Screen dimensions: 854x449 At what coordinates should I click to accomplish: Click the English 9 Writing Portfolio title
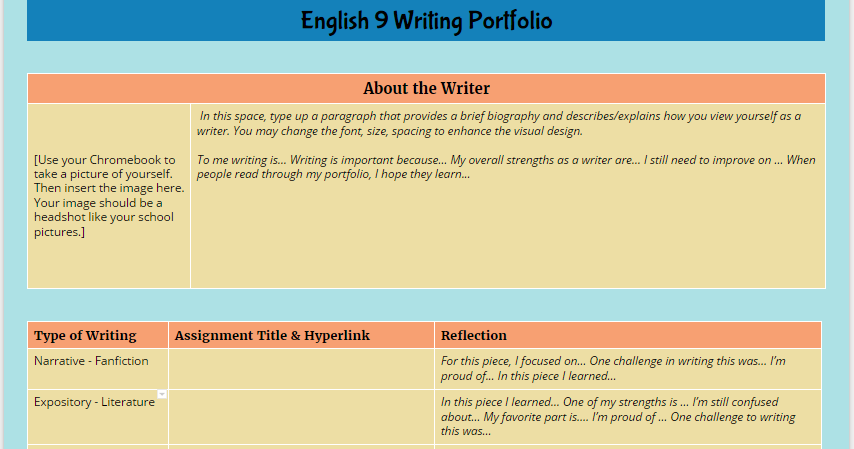(426, 21)
